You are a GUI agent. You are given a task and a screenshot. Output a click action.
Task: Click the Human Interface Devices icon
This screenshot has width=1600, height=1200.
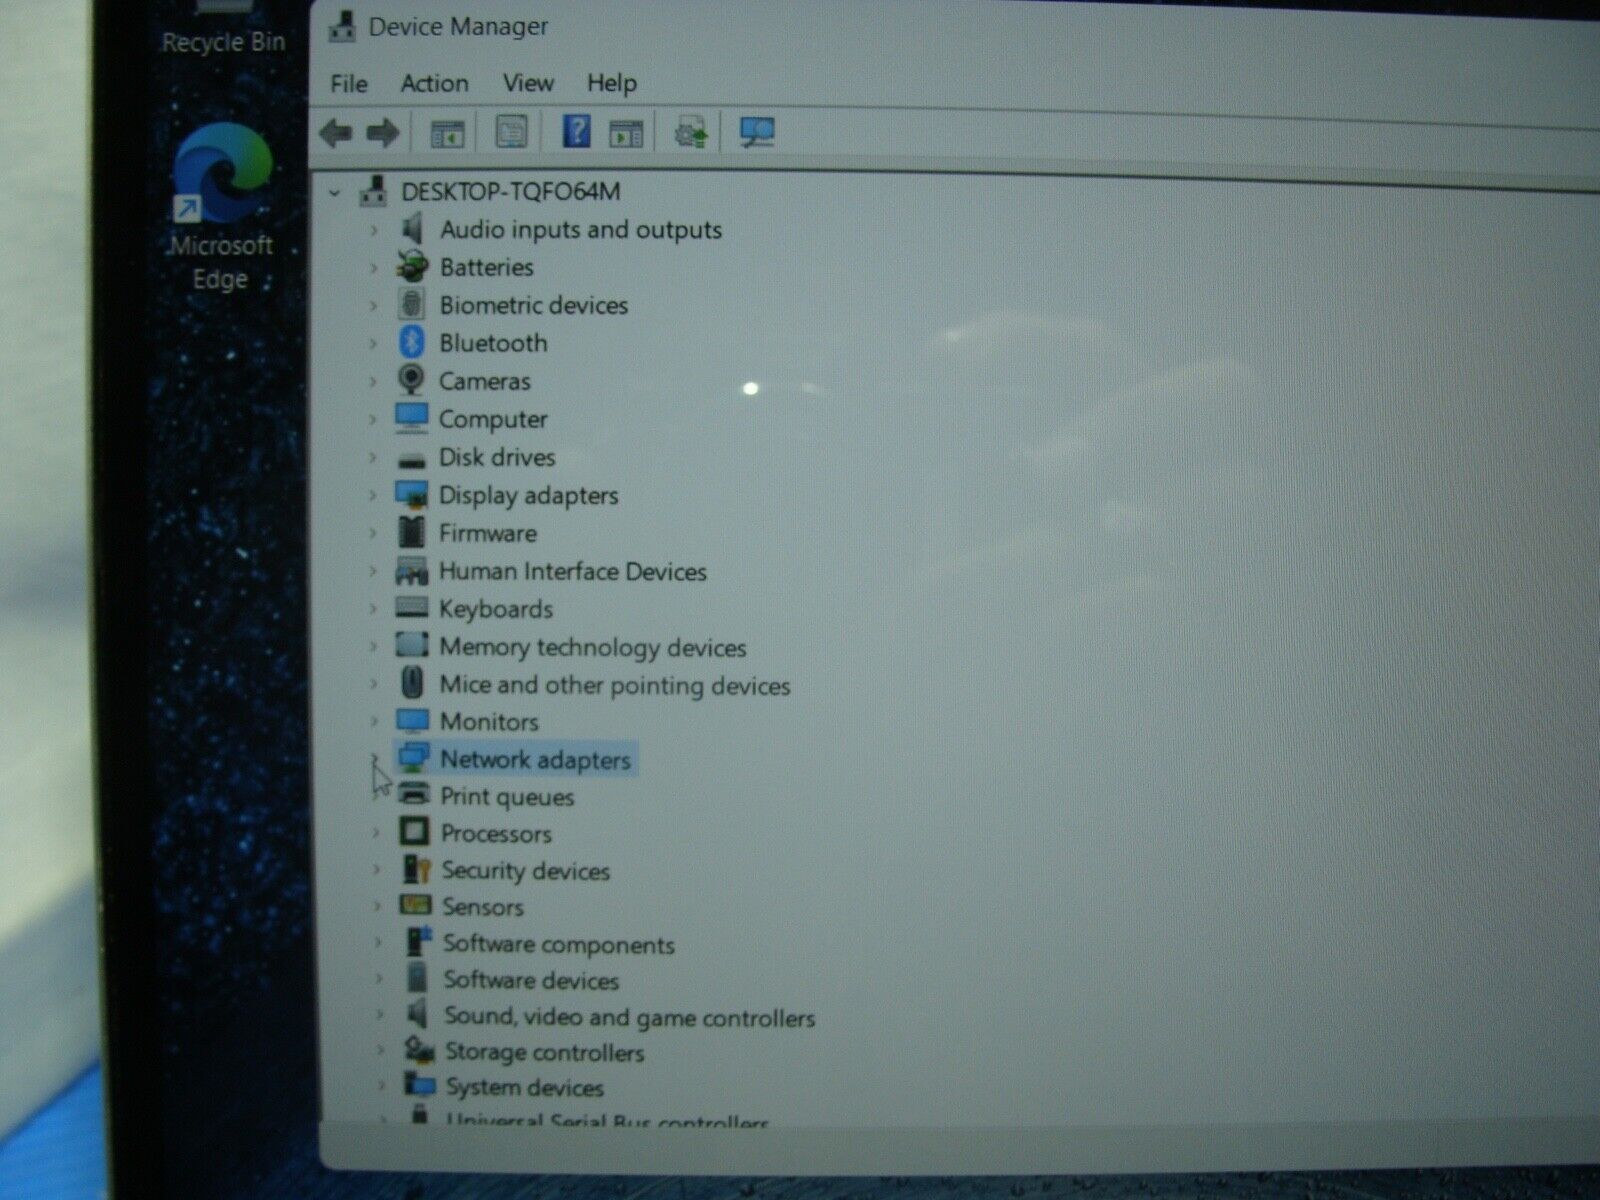click(411, 571)
